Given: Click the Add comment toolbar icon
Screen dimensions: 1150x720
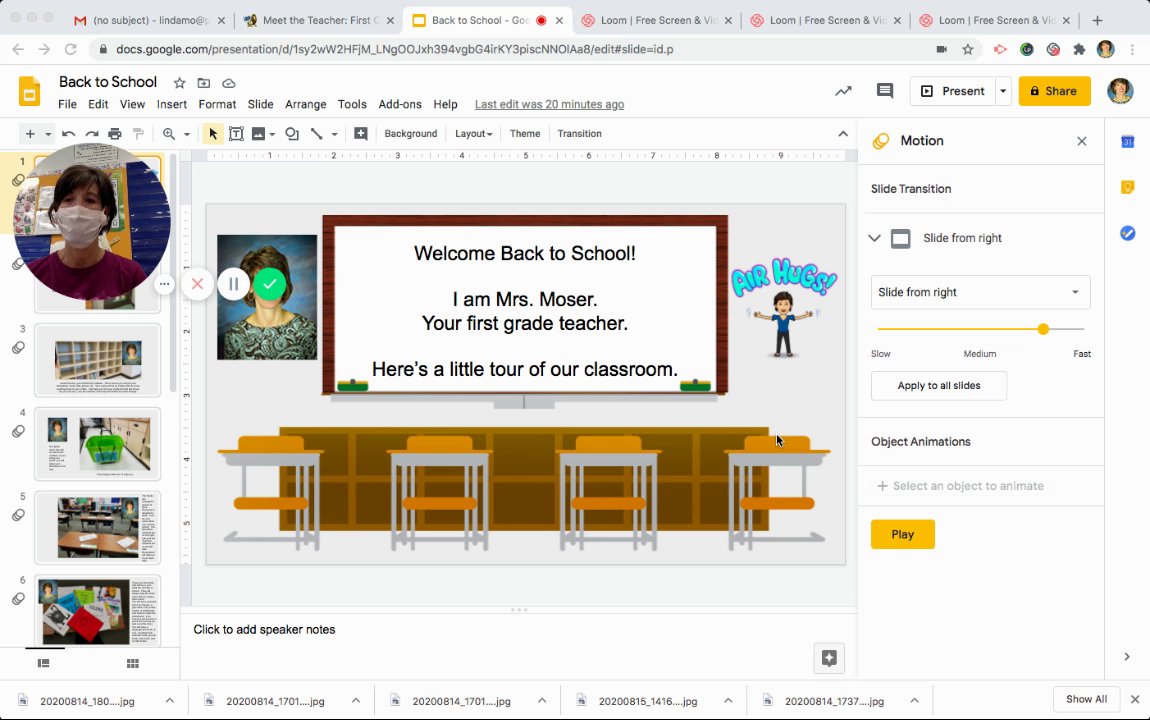Looking at the screenshot, I should pyautogui.click(x=360, y=133).
